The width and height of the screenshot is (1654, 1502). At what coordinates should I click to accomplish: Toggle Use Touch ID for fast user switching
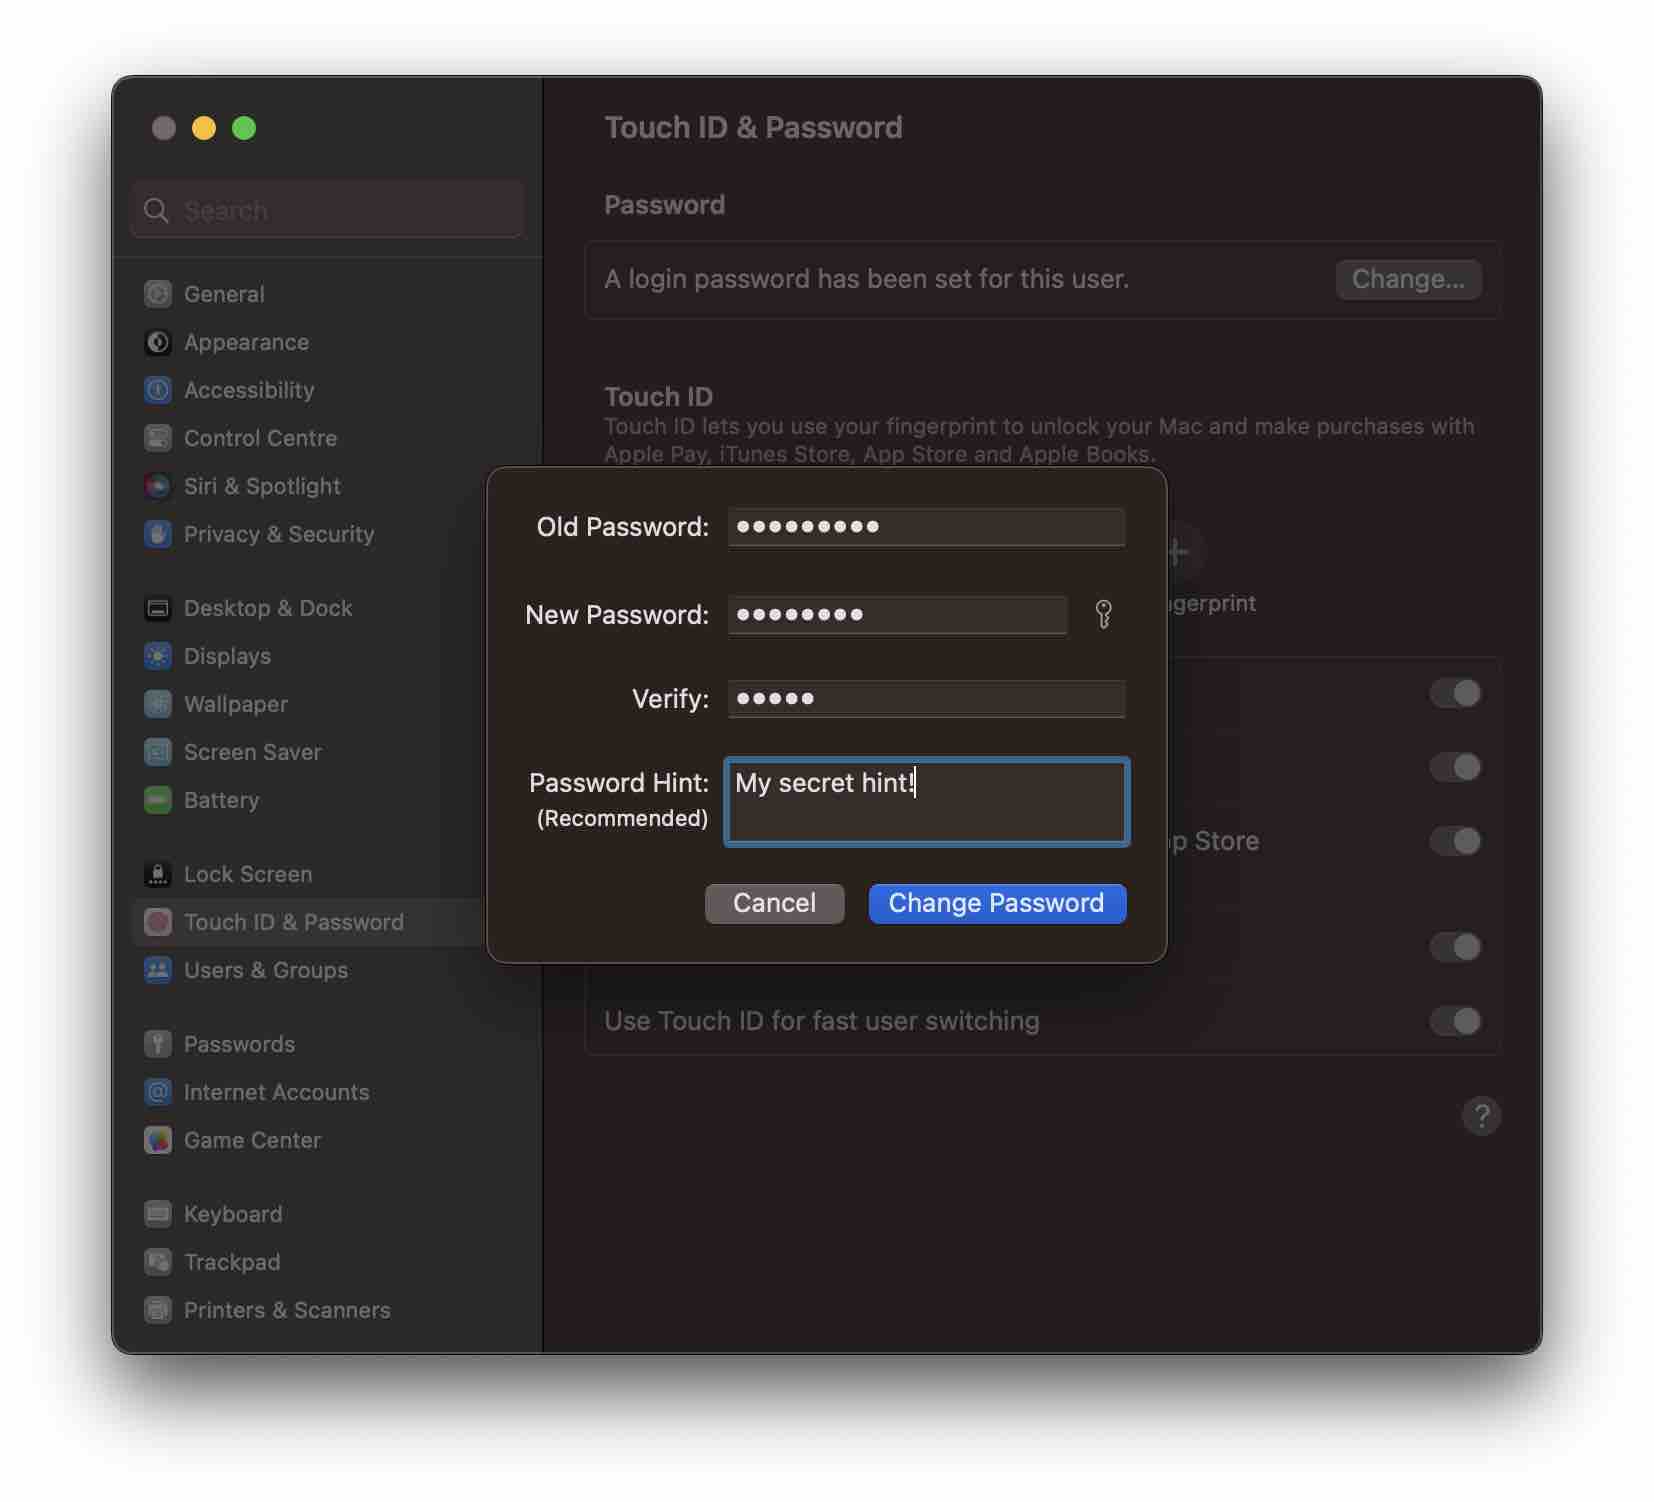point(1456,1021)
